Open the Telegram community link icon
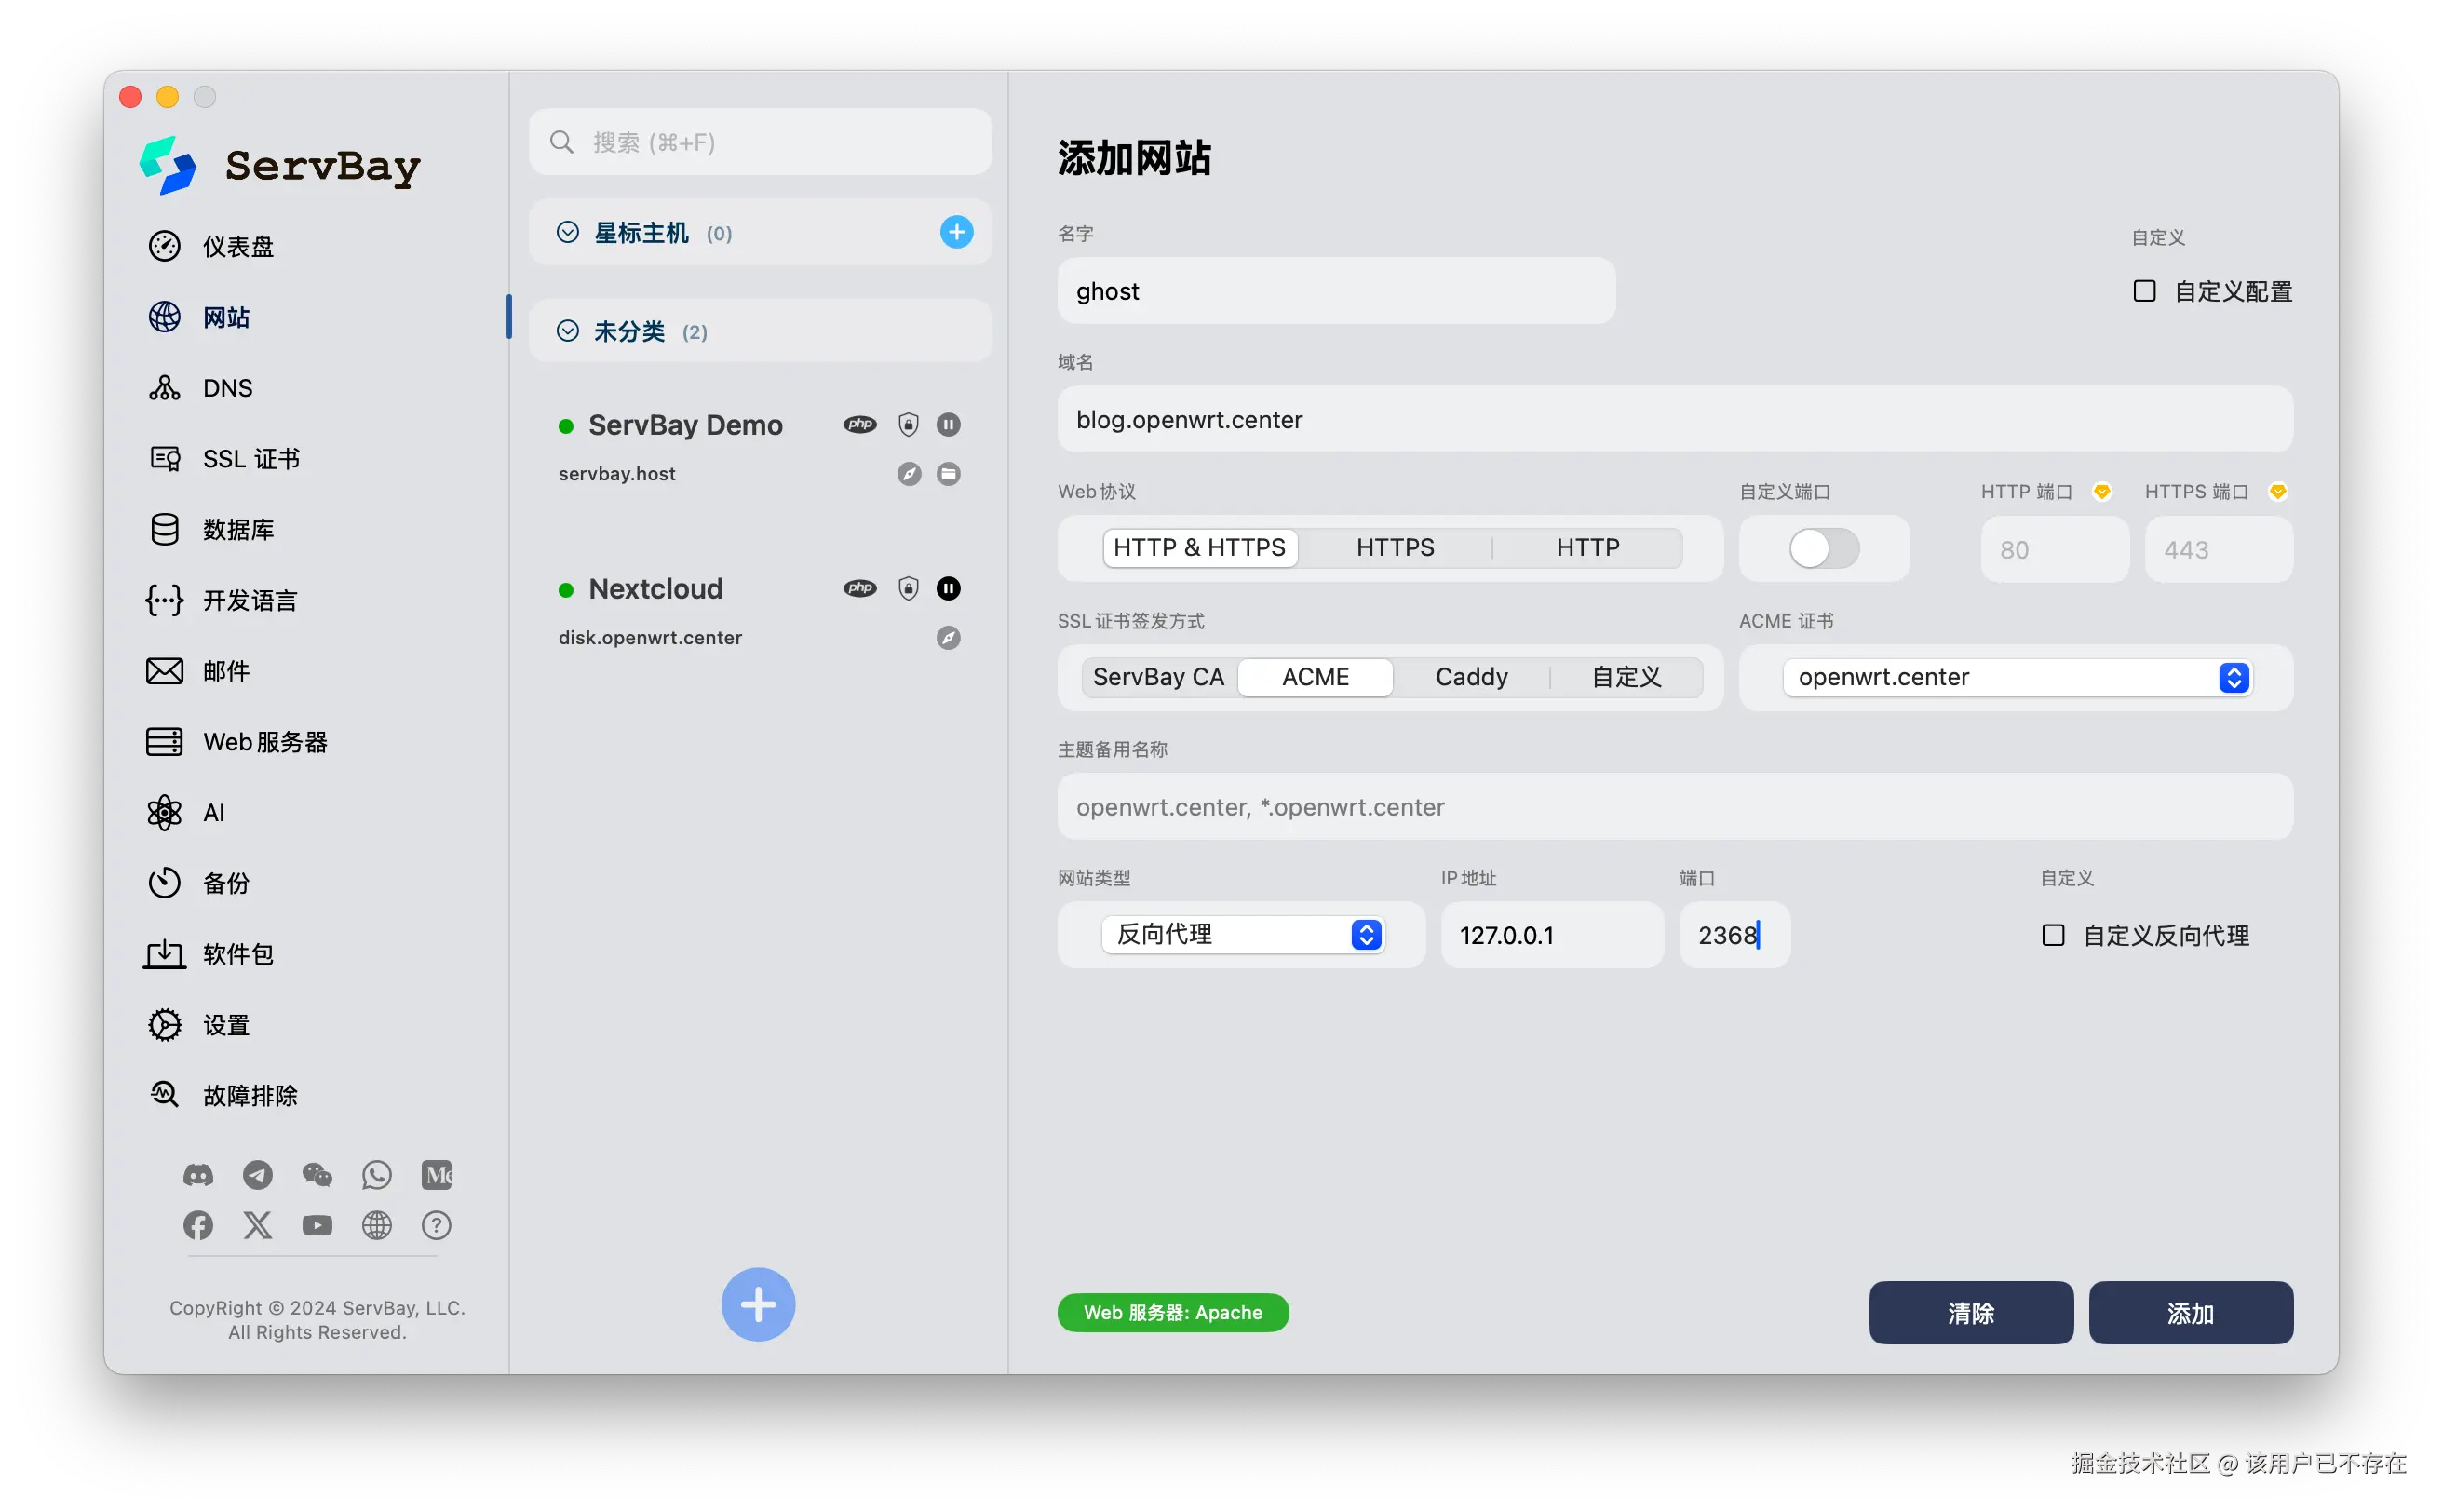Viewport: 2443px width, 1512px height. [x=258, y=1175]
